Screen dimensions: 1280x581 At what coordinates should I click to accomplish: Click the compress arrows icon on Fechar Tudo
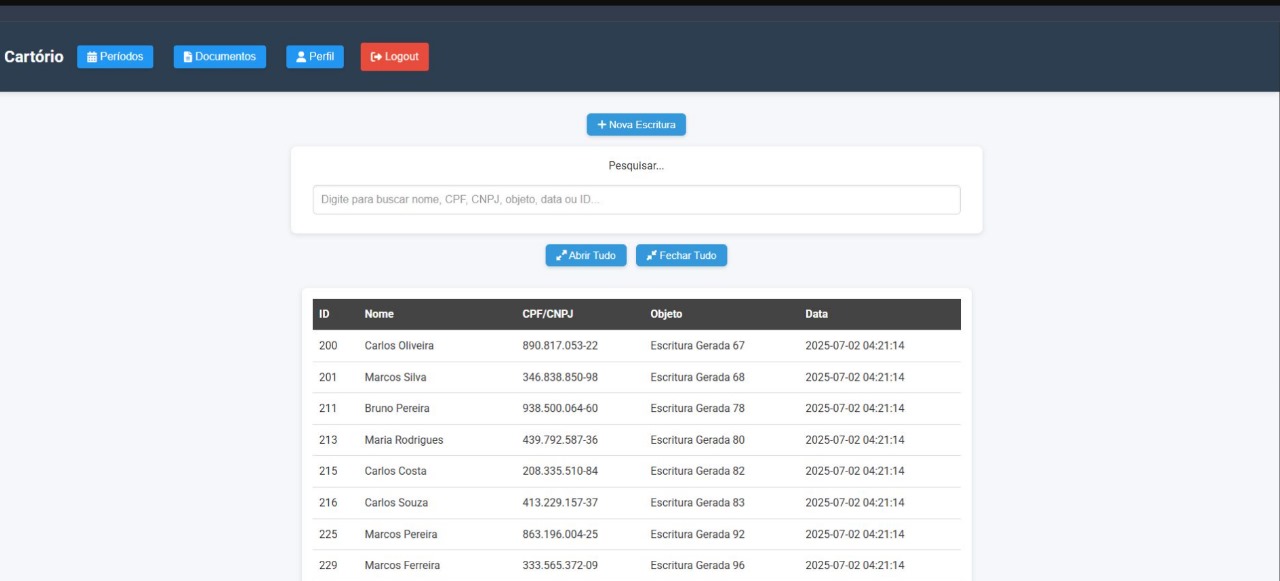[x=652, y=256]
